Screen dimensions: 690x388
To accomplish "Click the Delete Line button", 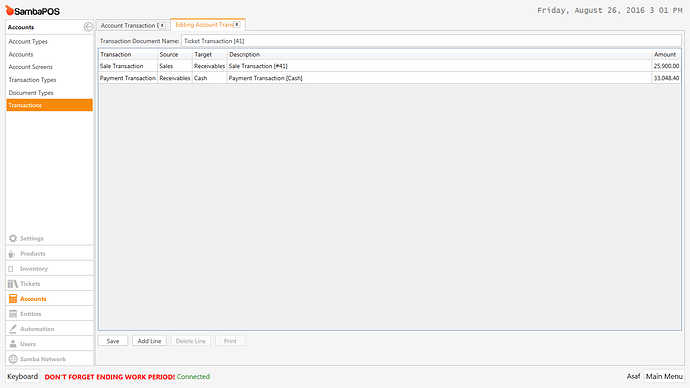I will point(191,341).
